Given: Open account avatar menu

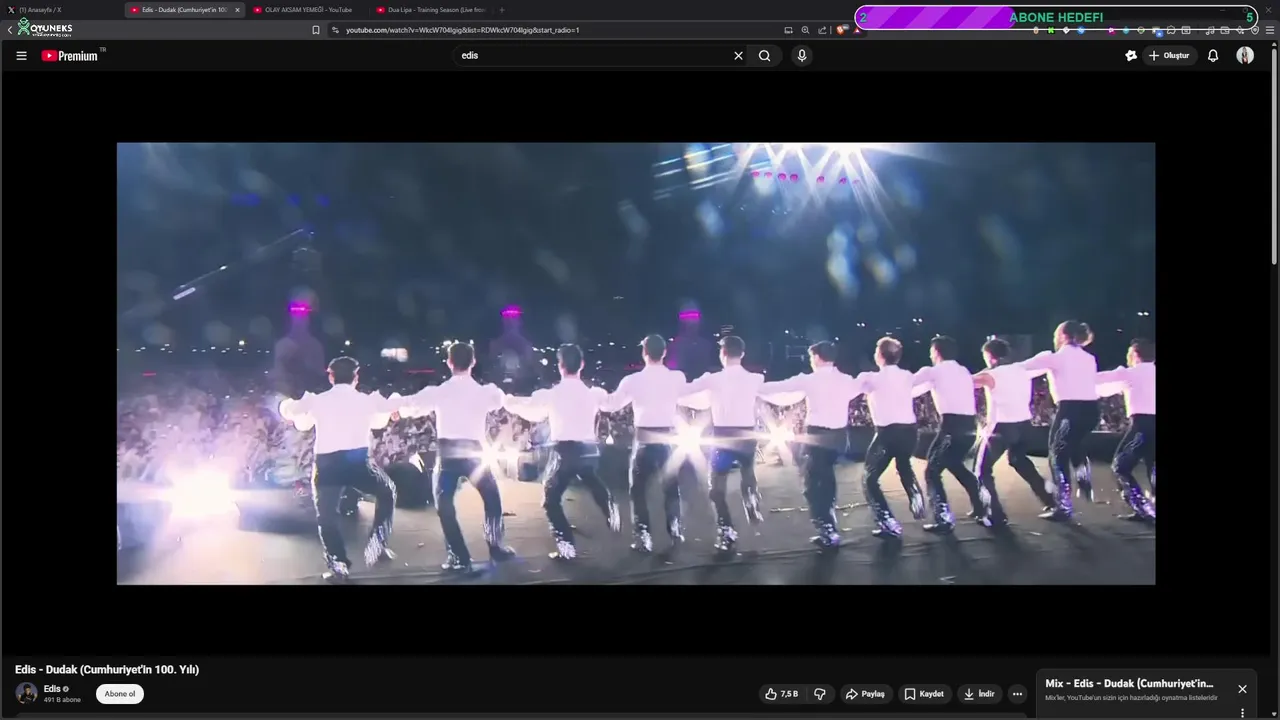Looking at the screenshot, I should point(1245,56).
